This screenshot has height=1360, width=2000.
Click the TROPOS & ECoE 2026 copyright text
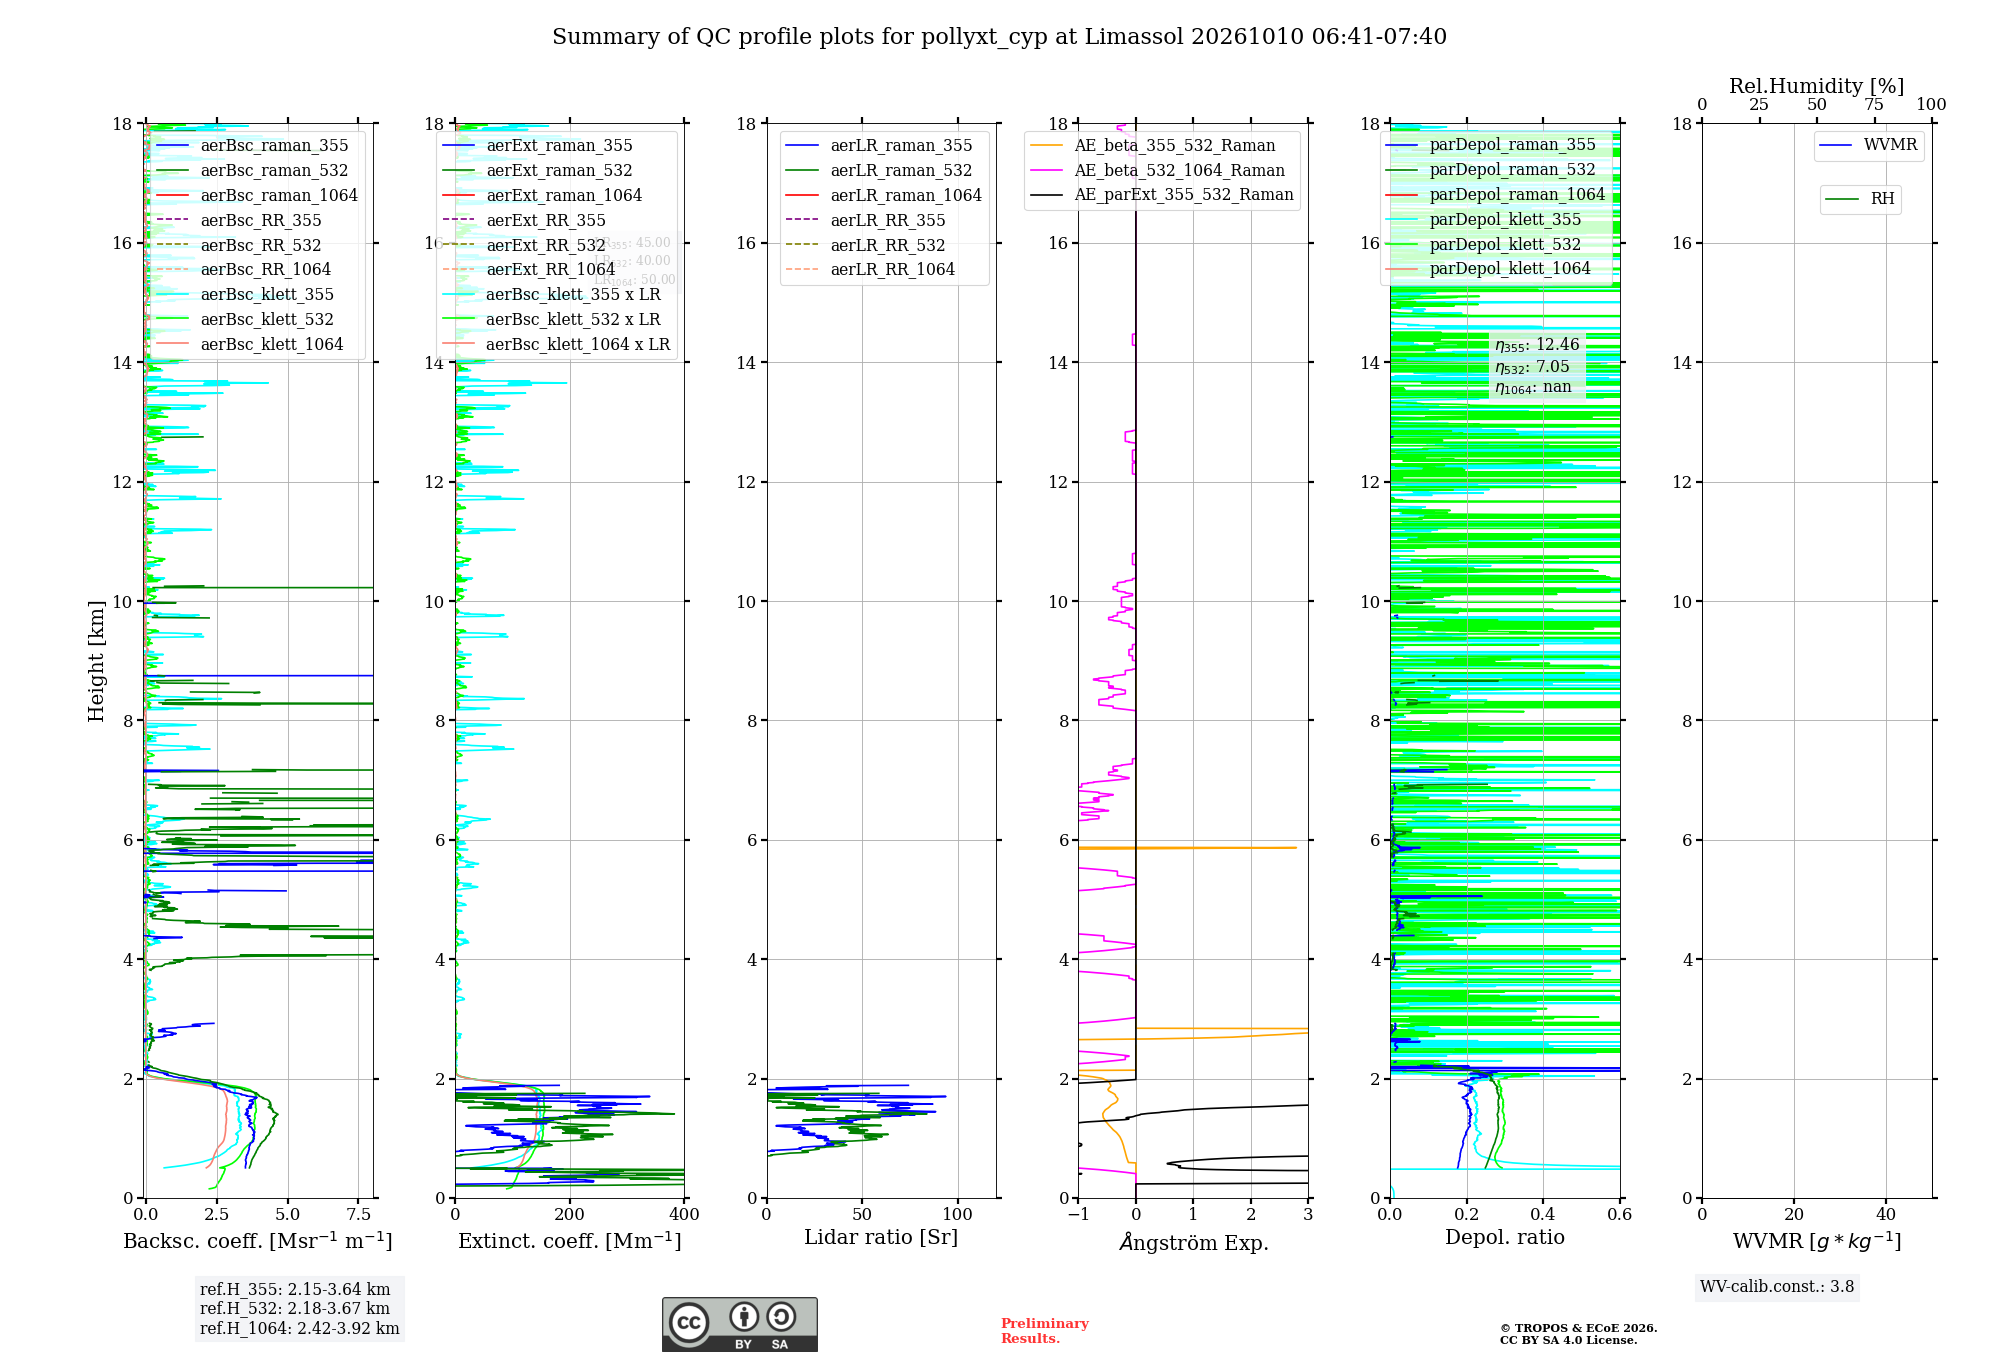pyautogui.click(x=1579, y=1329)
